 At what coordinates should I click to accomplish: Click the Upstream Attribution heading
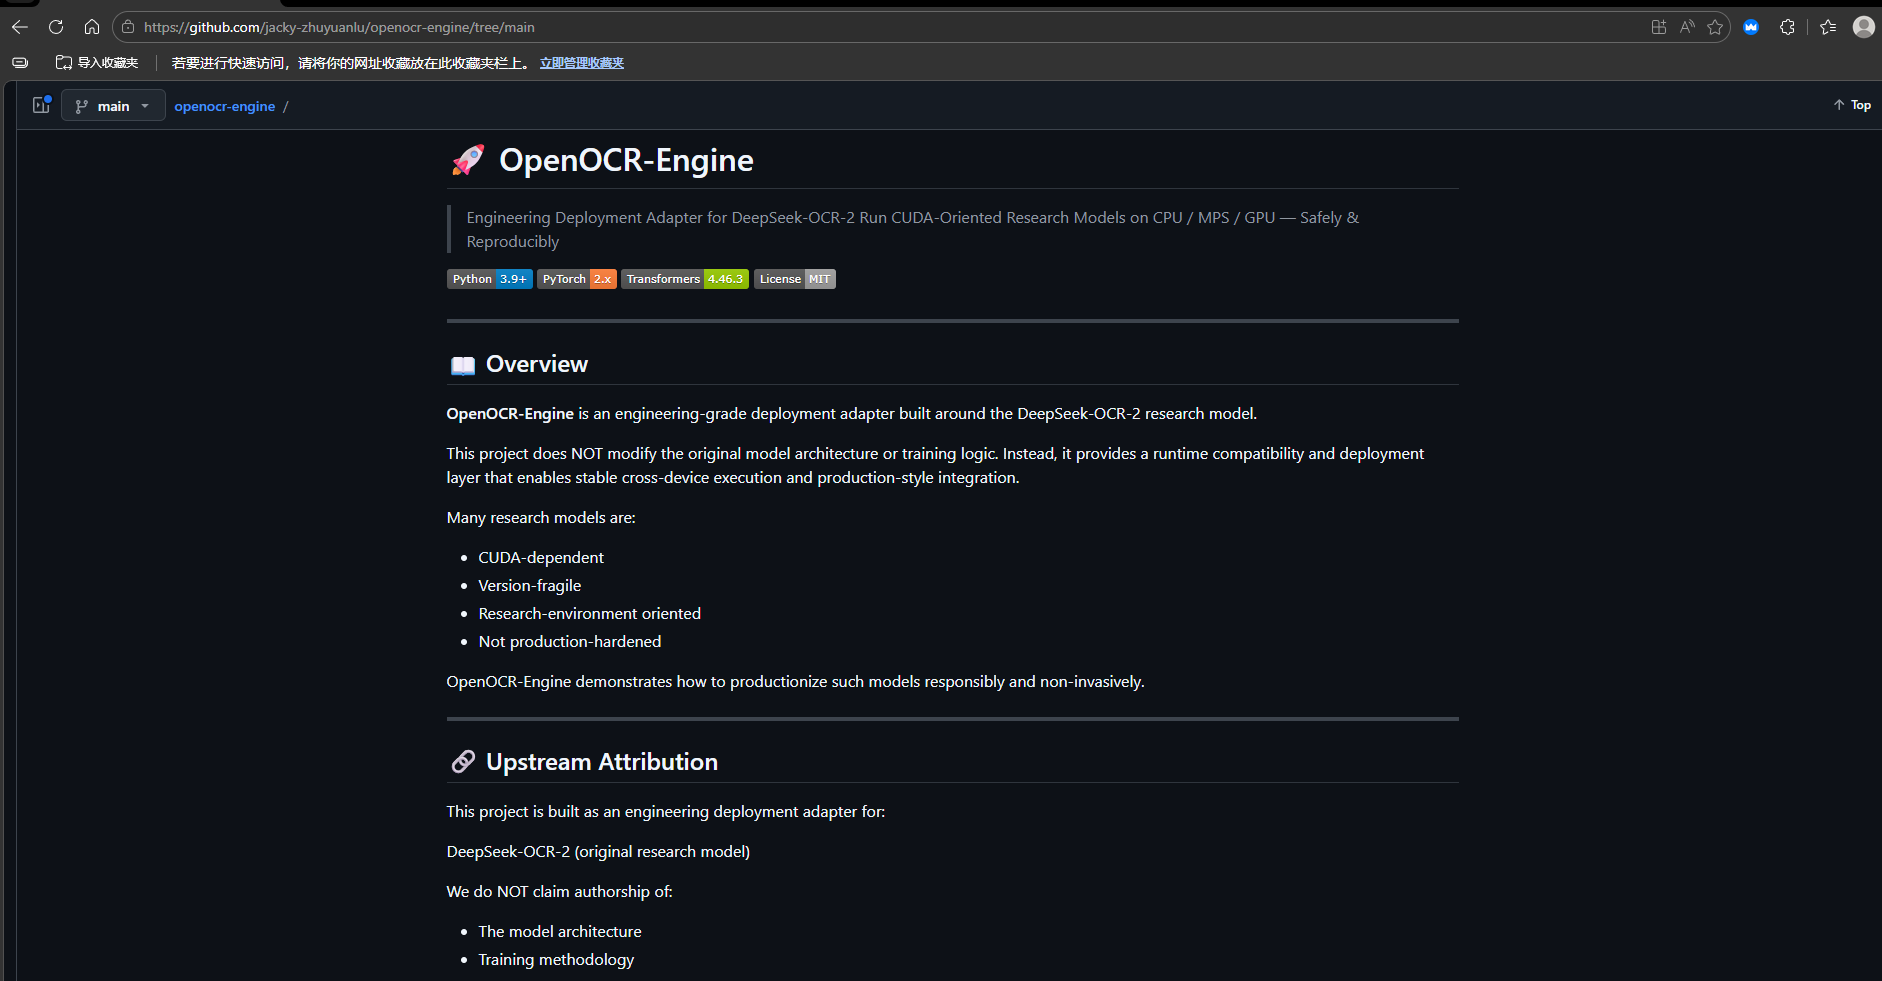(x=602, y=762)
